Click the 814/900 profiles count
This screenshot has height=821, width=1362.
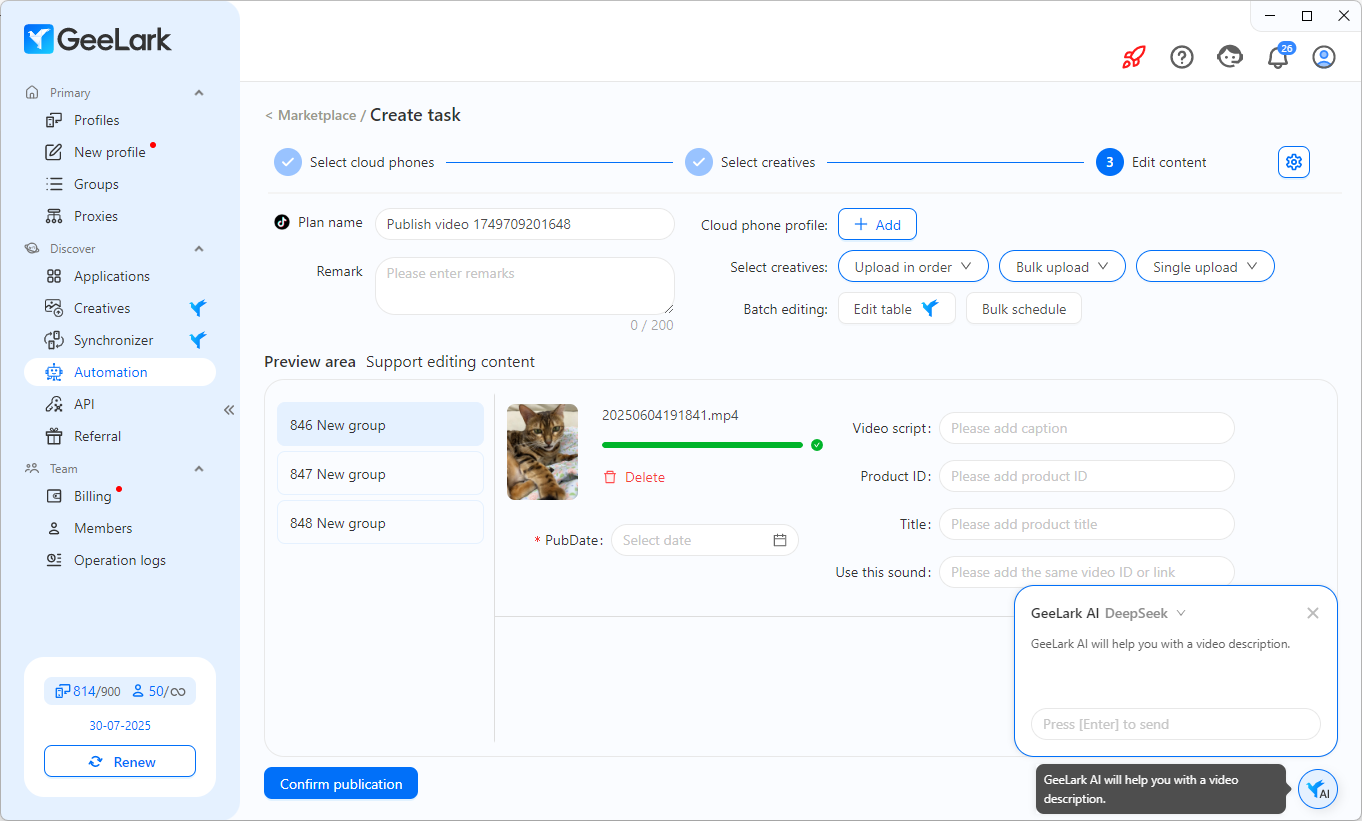[88, 691]
